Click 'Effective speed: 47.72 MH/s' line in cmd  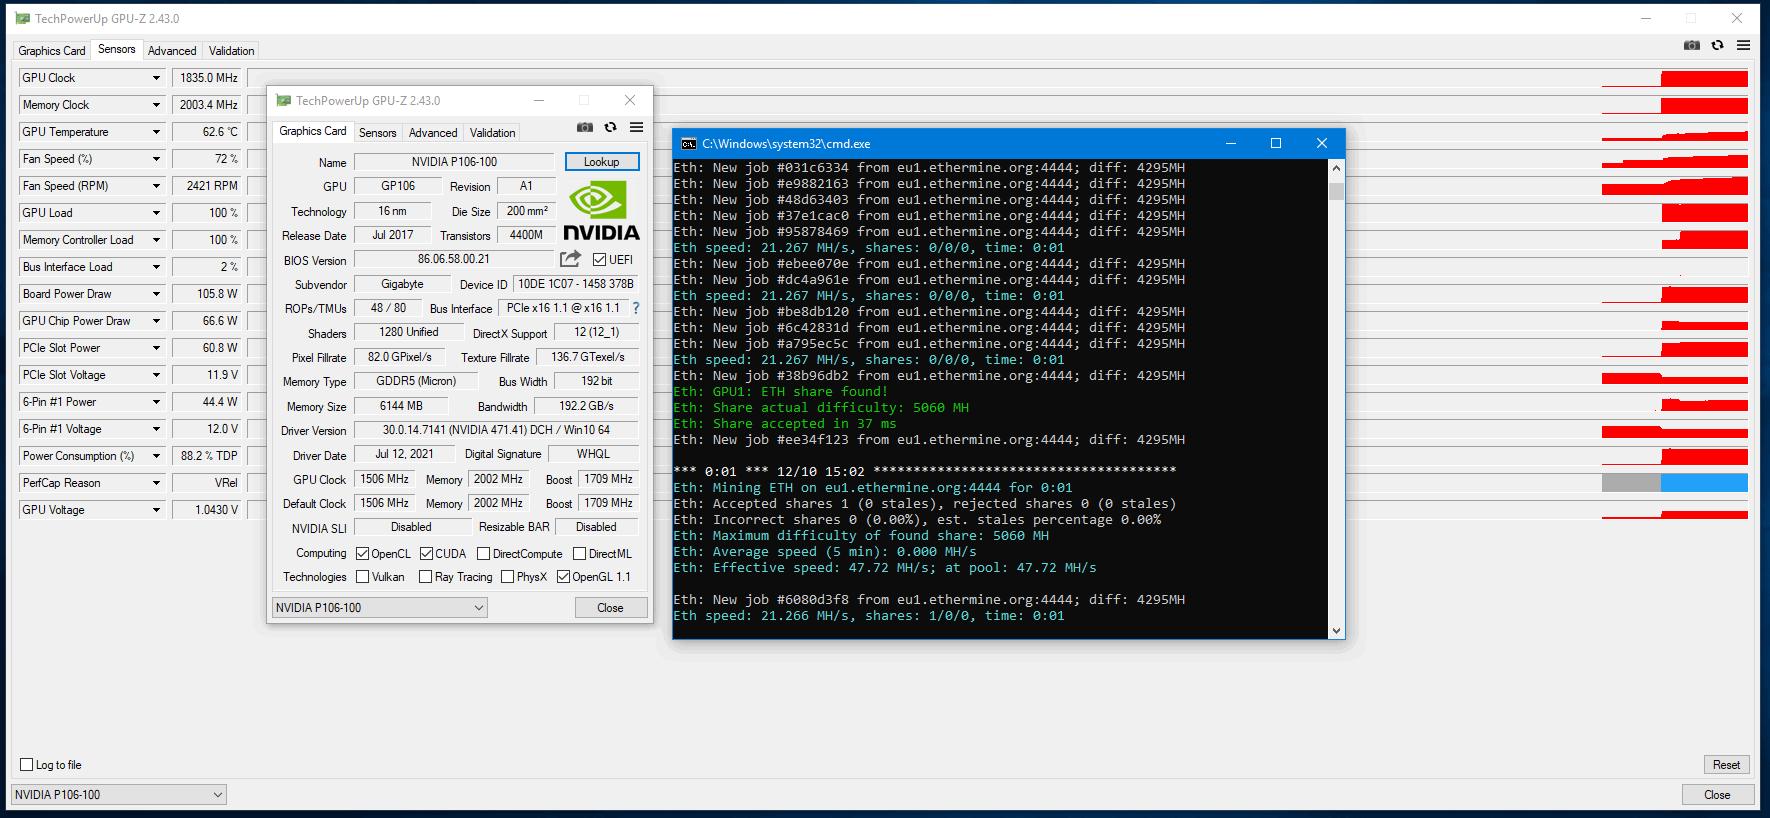[885, 568]
